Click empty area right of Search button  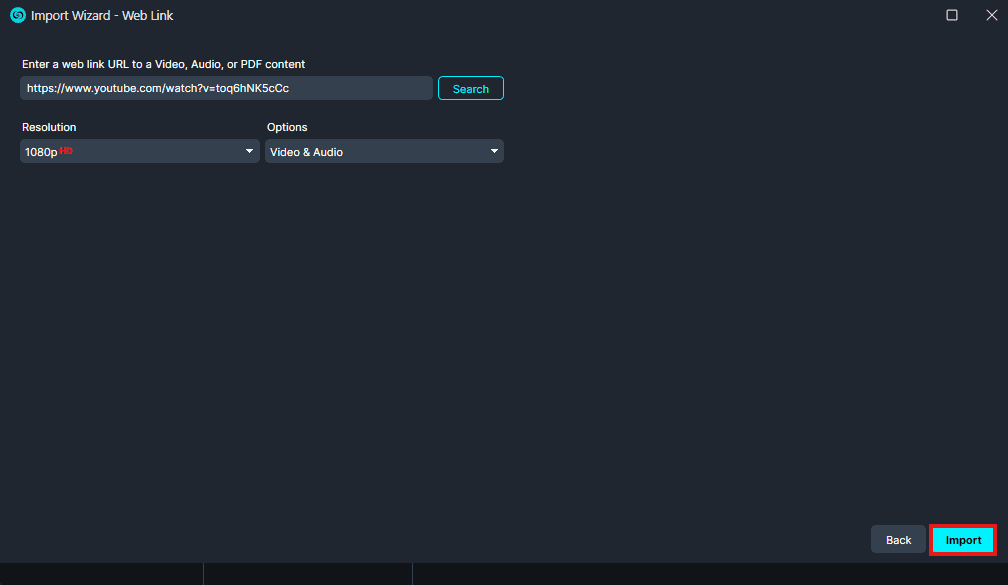[x=750, y=88]
